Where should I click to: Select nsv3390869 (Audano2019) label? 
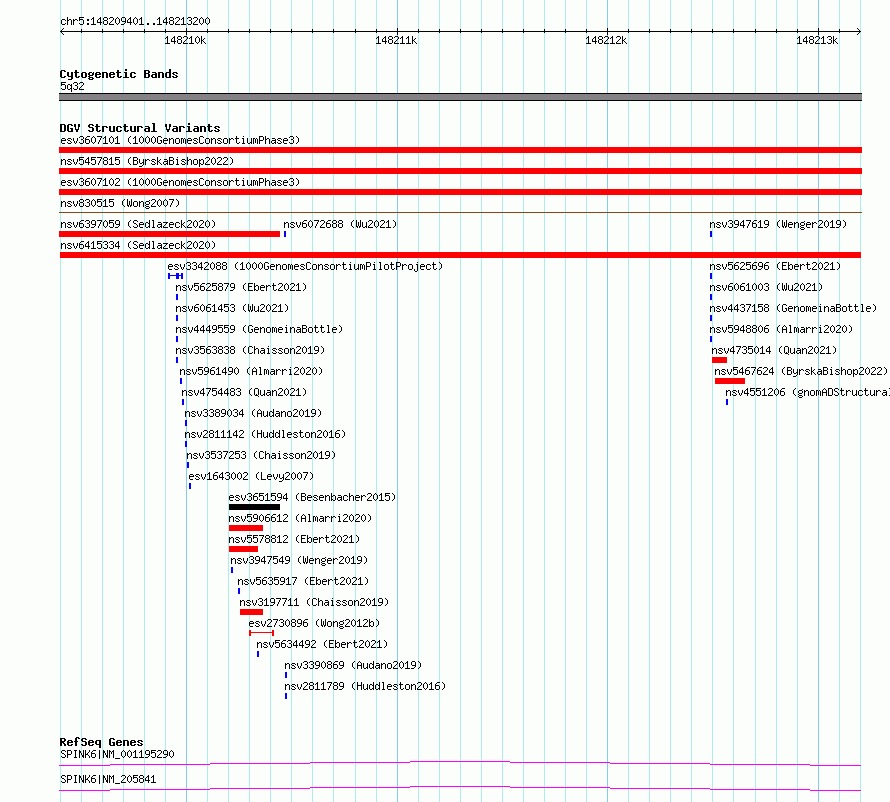click(x=353, y=665)
